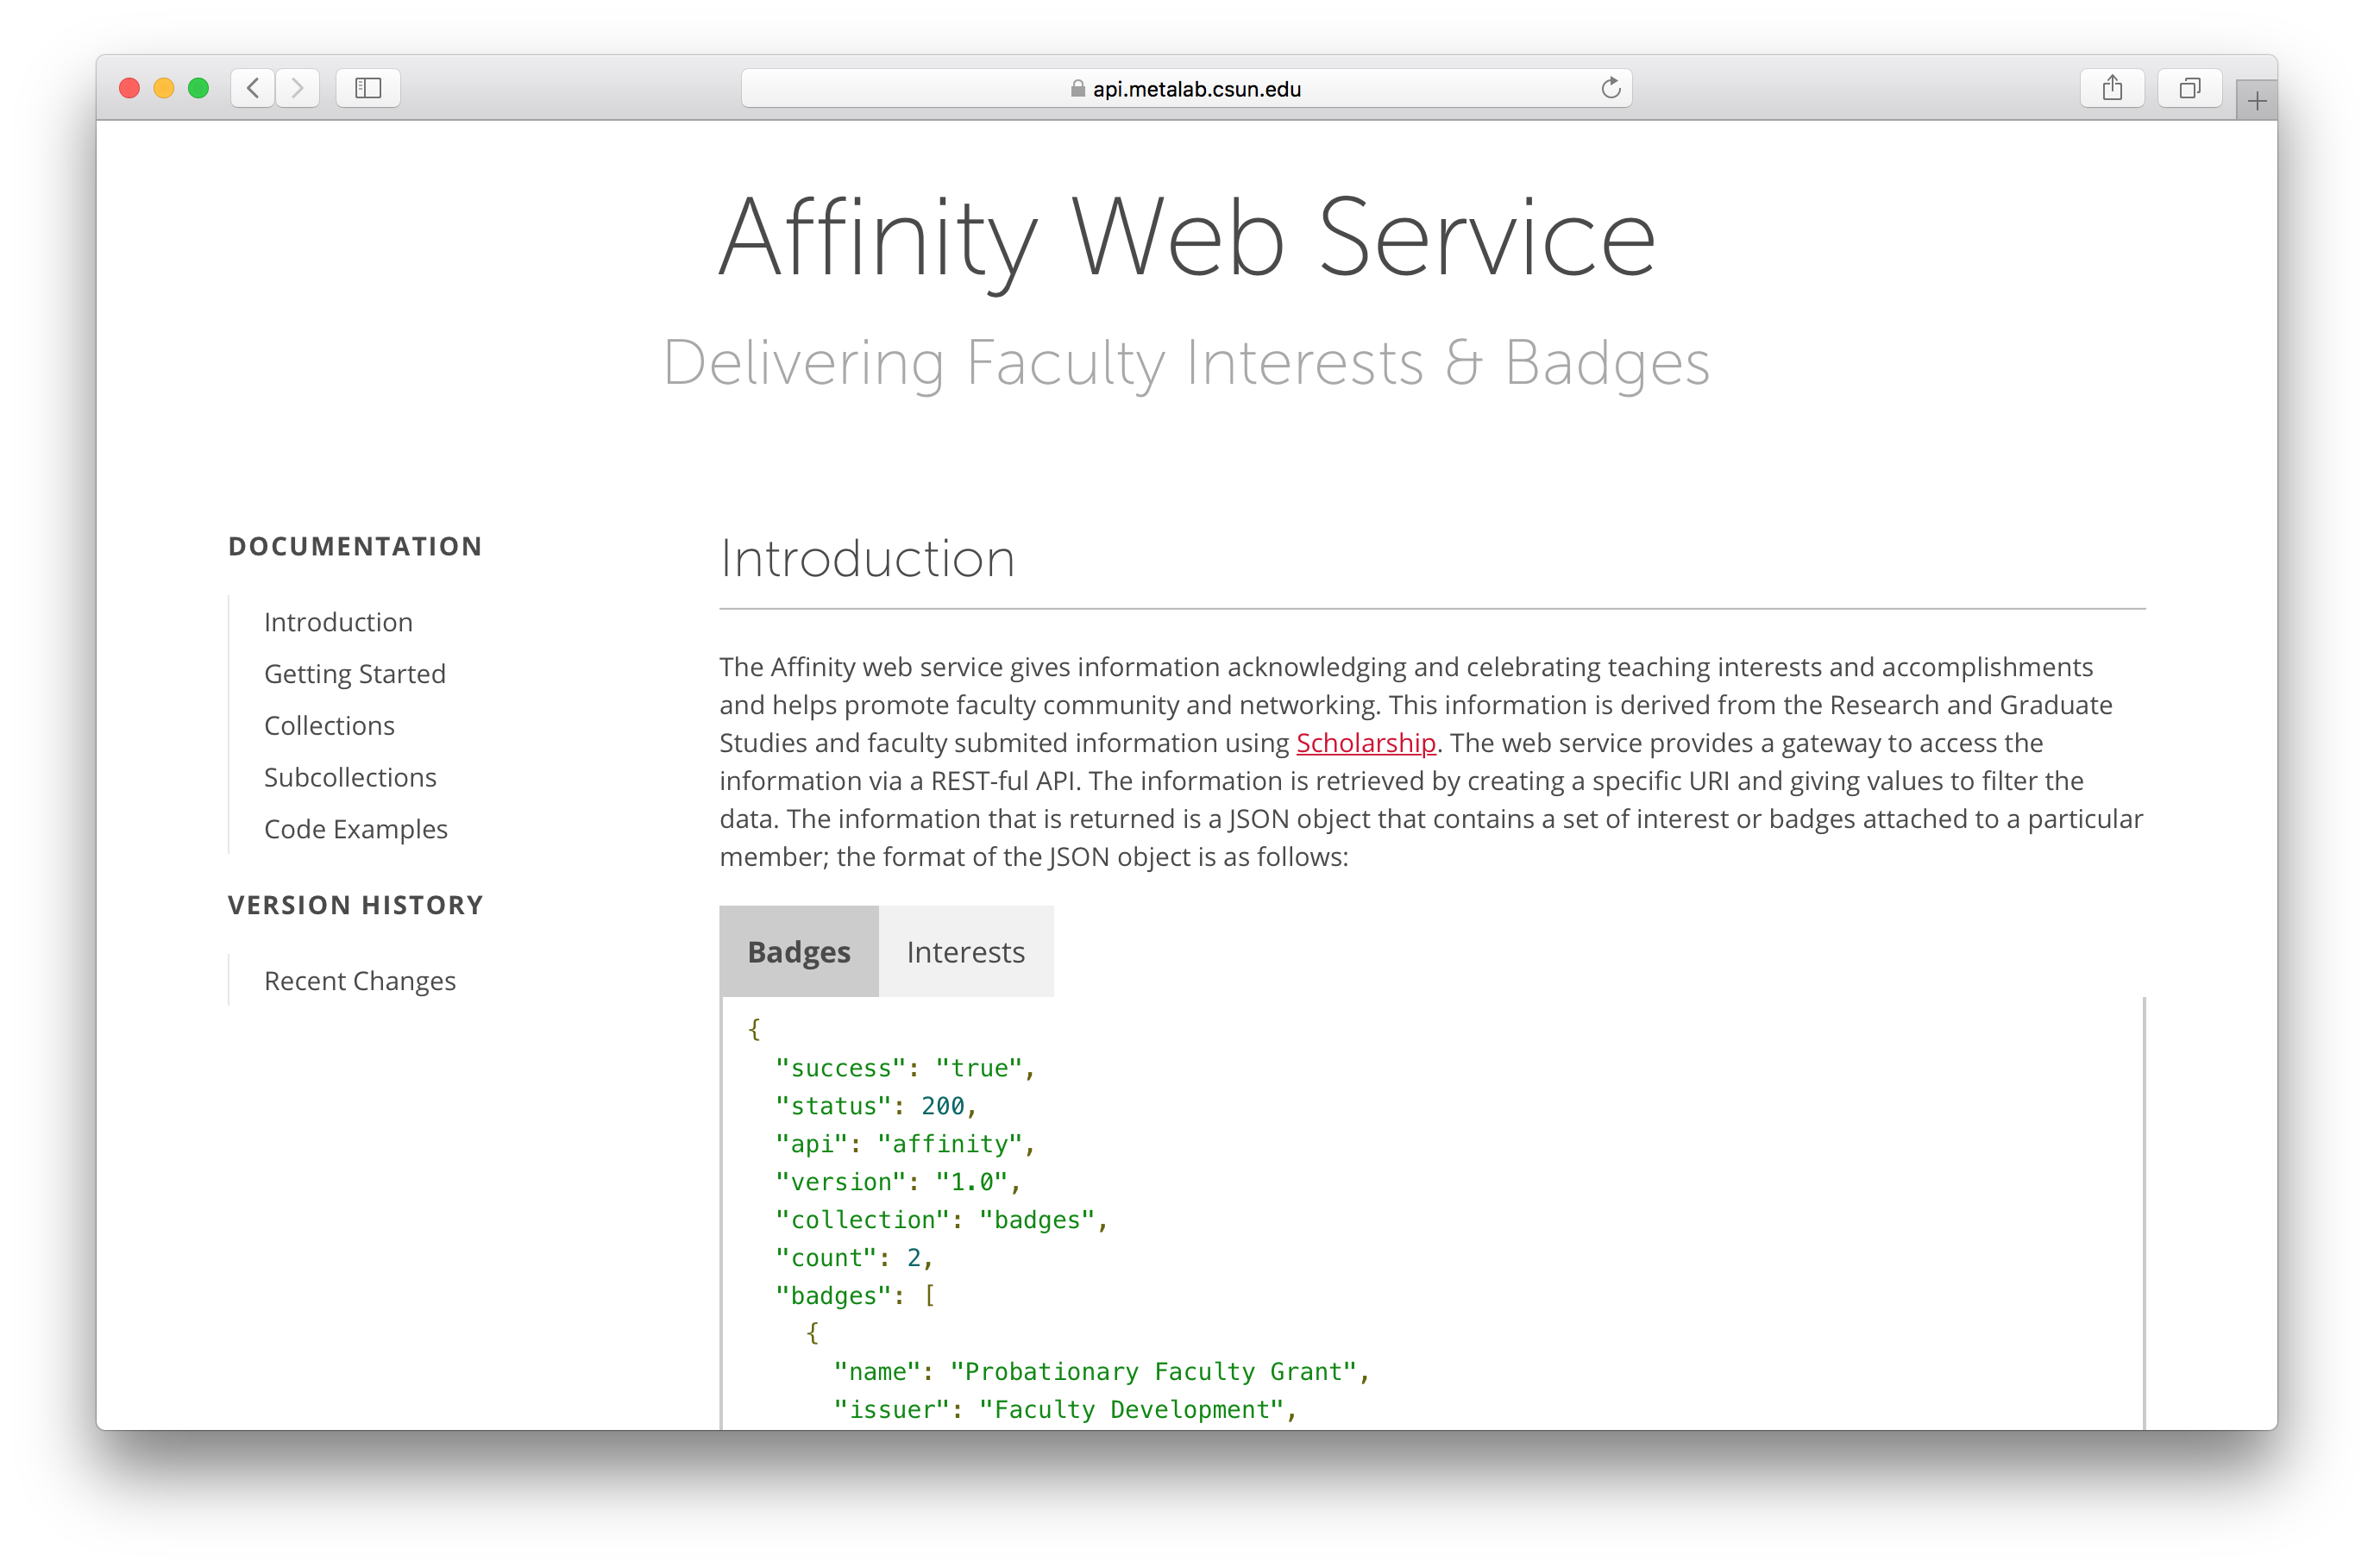Viewport: 2374px width, 1568px height.
Task: Click the DOCUMENTATION sidebar heading
Action: pos(355,546)
